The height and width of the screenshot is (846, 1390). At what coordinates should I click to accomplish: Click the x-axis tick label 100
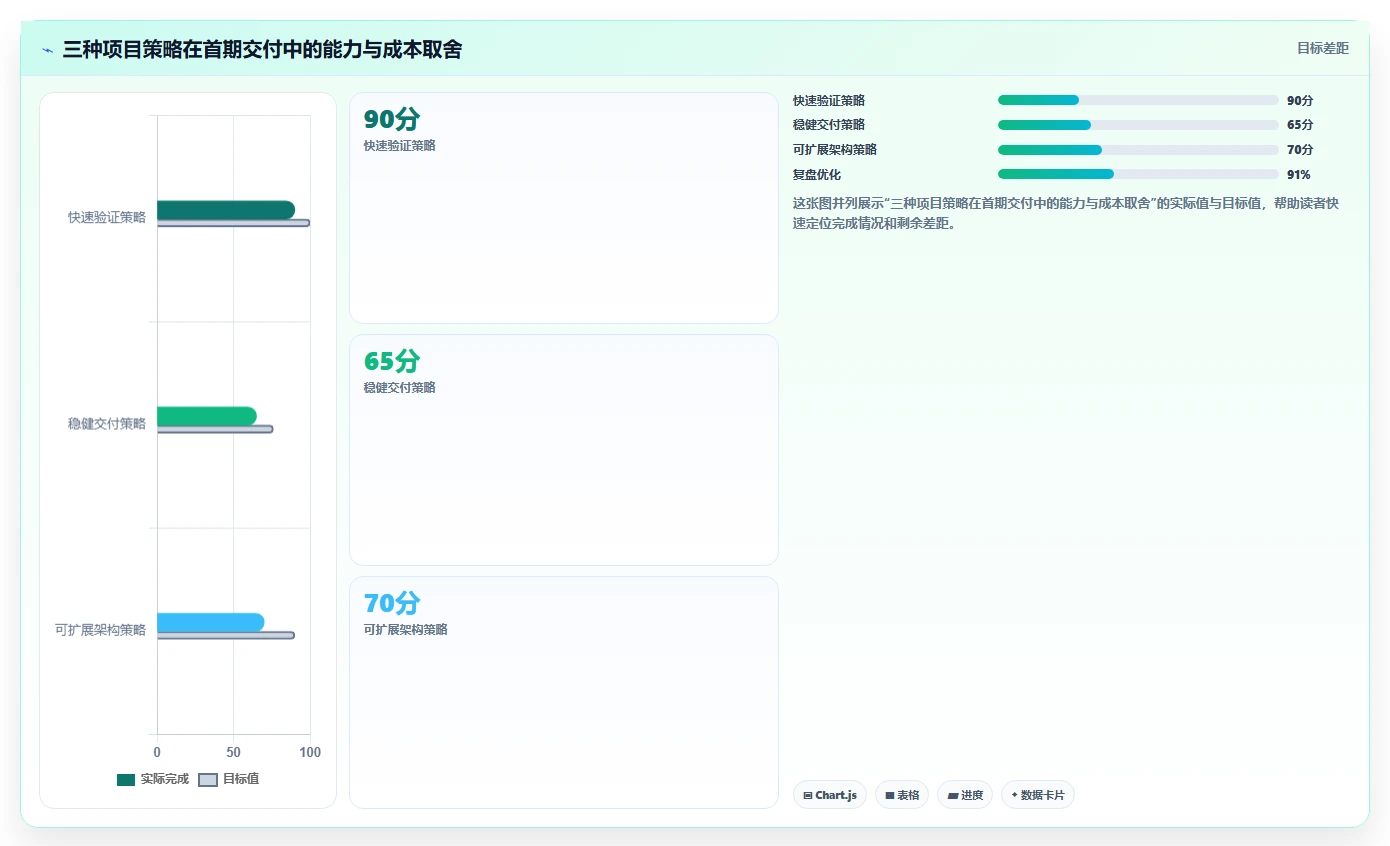tap(310, 752)
